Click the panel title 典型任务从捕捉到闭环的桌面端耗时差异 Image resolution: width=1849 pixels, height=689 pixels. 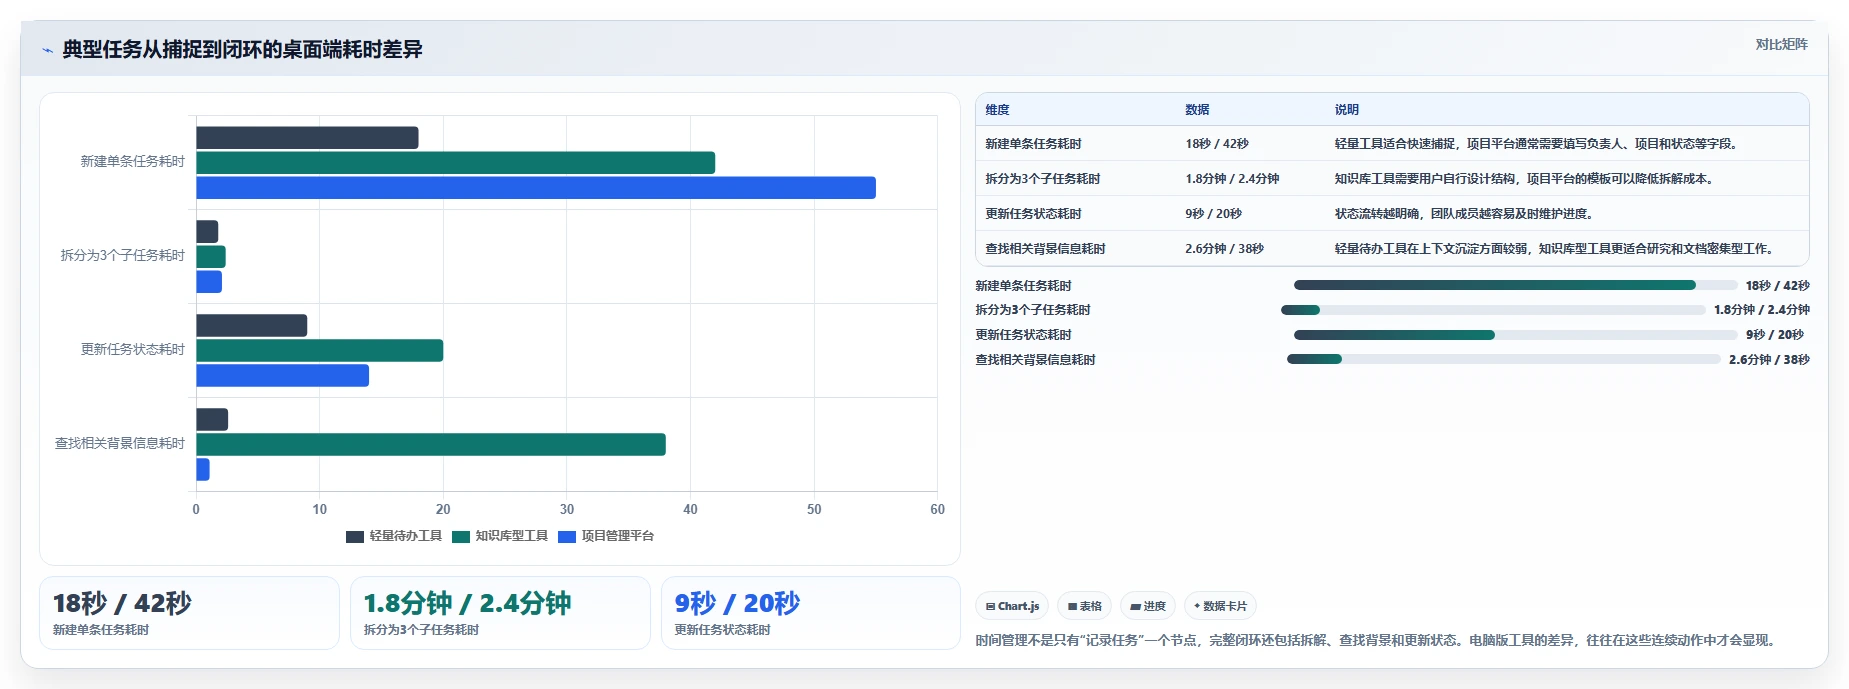[x=242, y=49]
